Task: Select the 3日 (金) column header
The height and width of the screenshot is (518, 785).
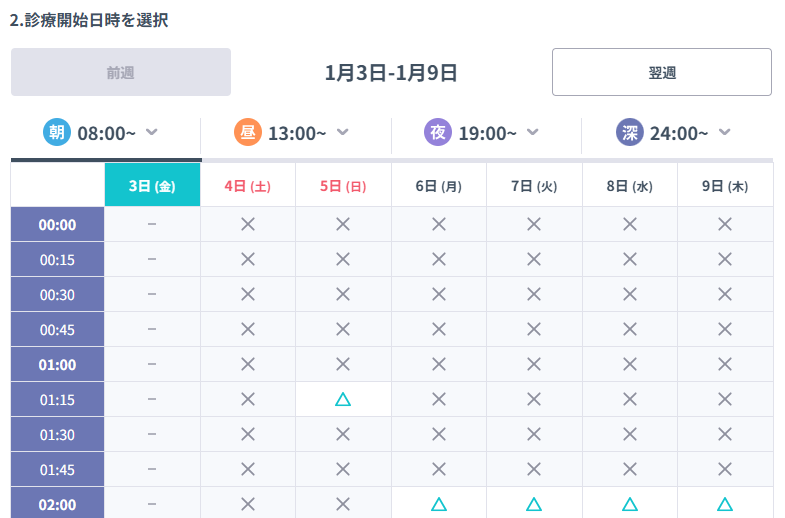Action: (152, 186)
